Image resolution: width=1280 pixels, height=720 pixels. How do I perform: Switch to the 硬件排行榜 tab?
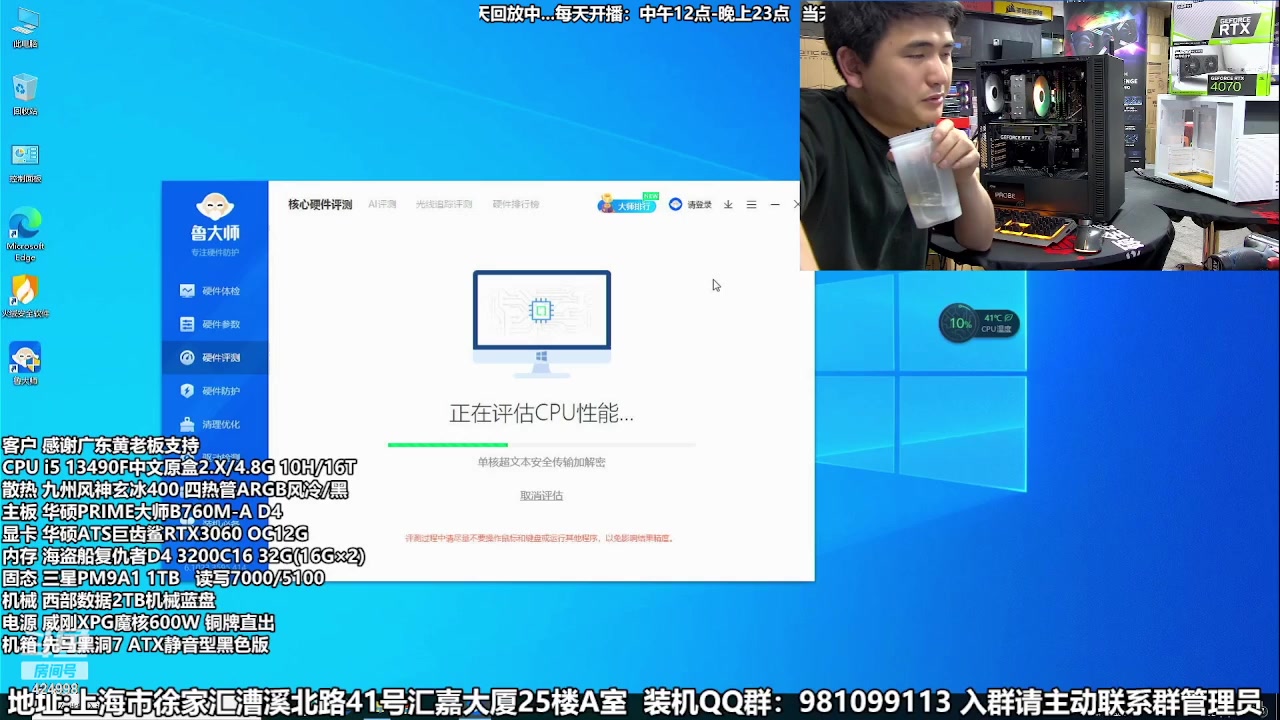pos(516,204)
